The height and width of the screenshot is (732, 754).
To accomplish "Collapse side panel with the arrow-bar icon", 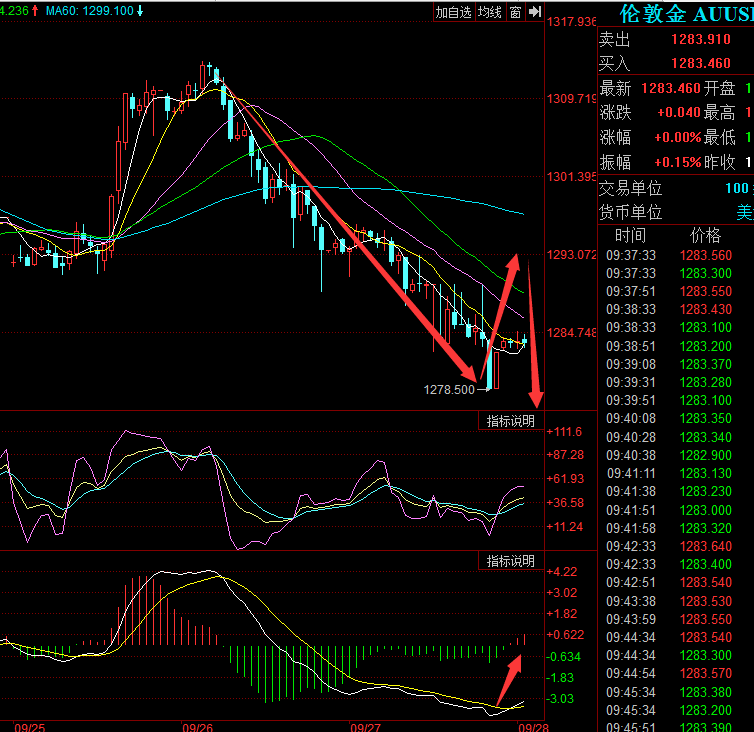I will coord(535,12).
